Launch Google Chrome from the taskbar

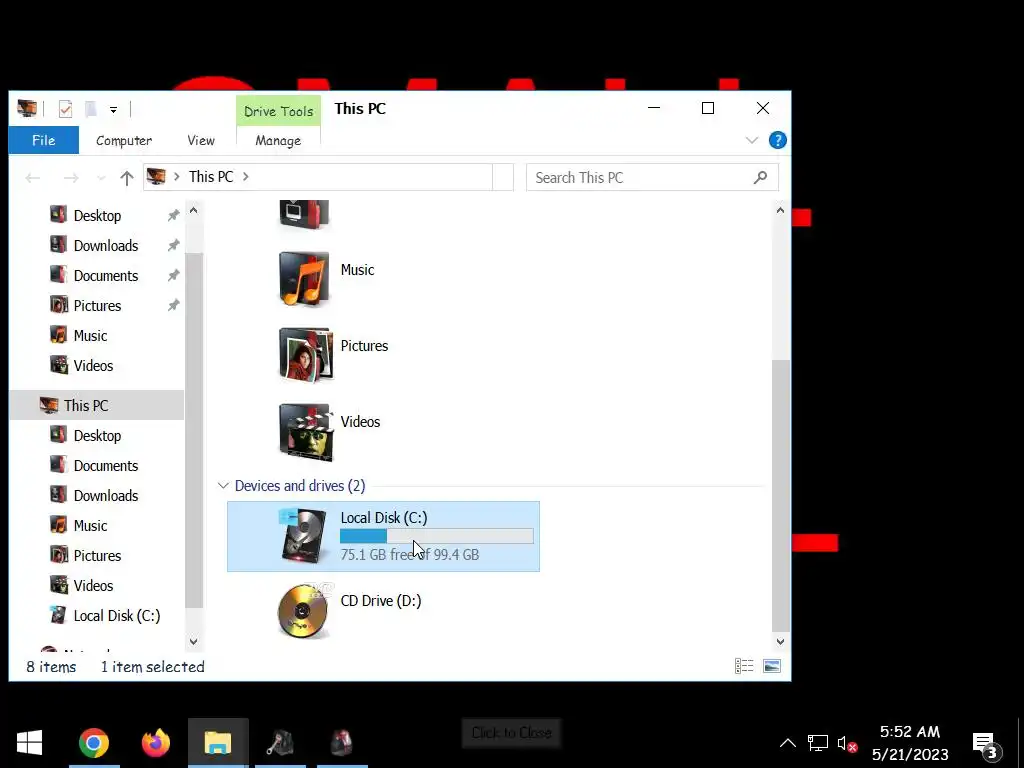tap(94, 743)
